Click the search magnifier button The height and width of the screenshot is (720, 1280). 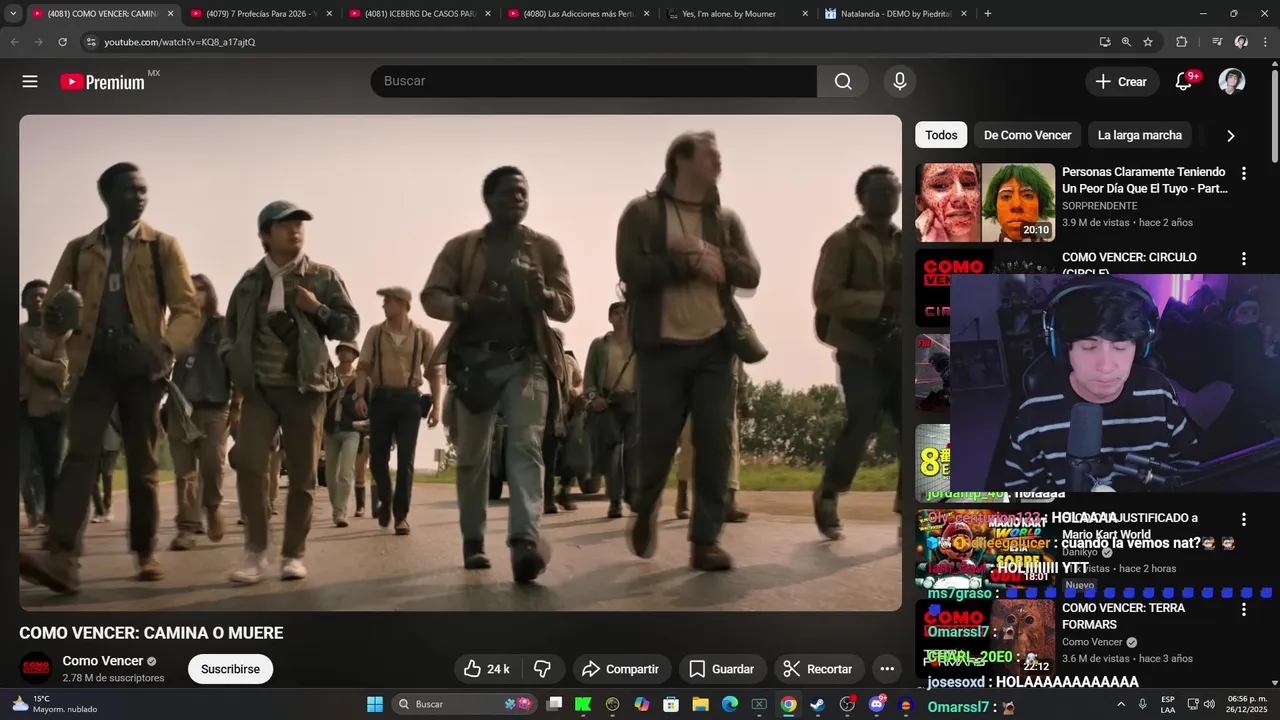pos(843,82)
